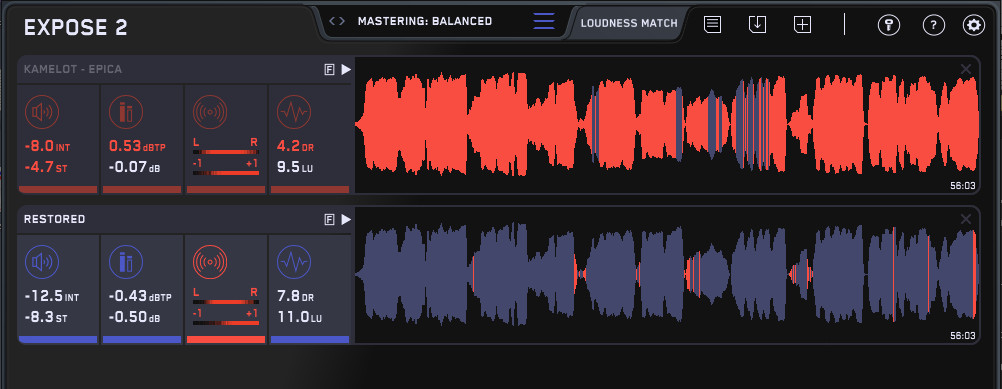Toggle the Loudness Match button
The width and height of the screenshot is (1002, 389).
pos(629,23)
